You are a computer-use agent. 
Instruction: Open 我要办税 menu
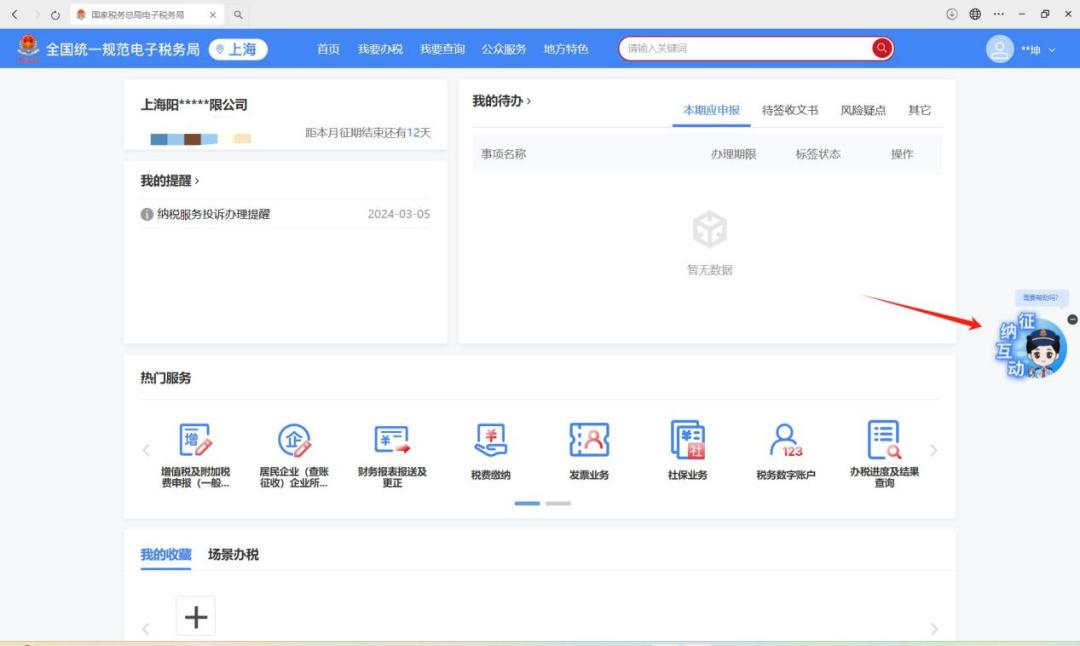coord(380,49)
